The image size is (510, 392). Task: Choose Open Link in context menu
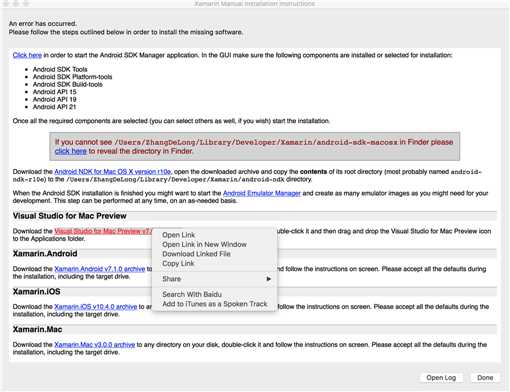point(214,235)
